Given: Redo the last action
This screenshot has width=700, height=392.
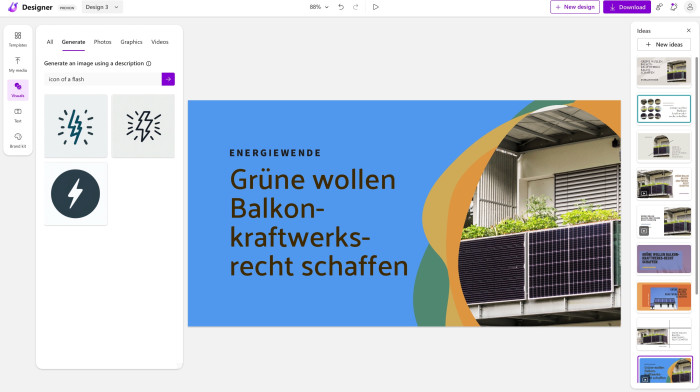Looking at the screenshot, I should click(356, 7).
